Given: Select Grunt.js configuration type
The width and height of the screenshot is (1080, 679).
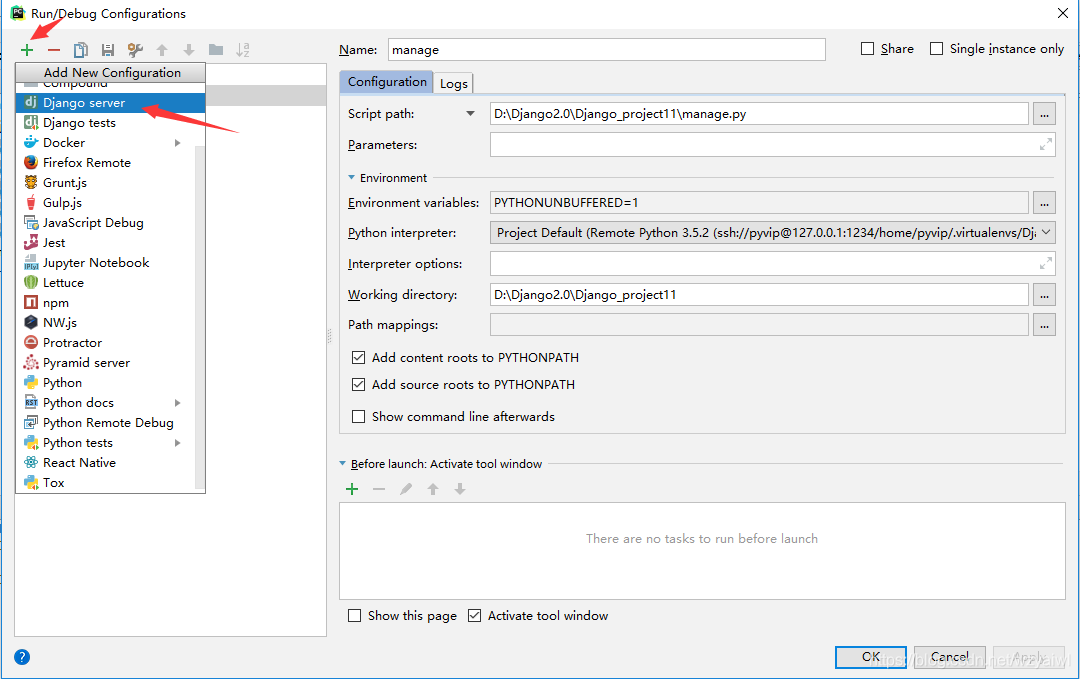Looking at the screenshot, I should pos(105,182).
